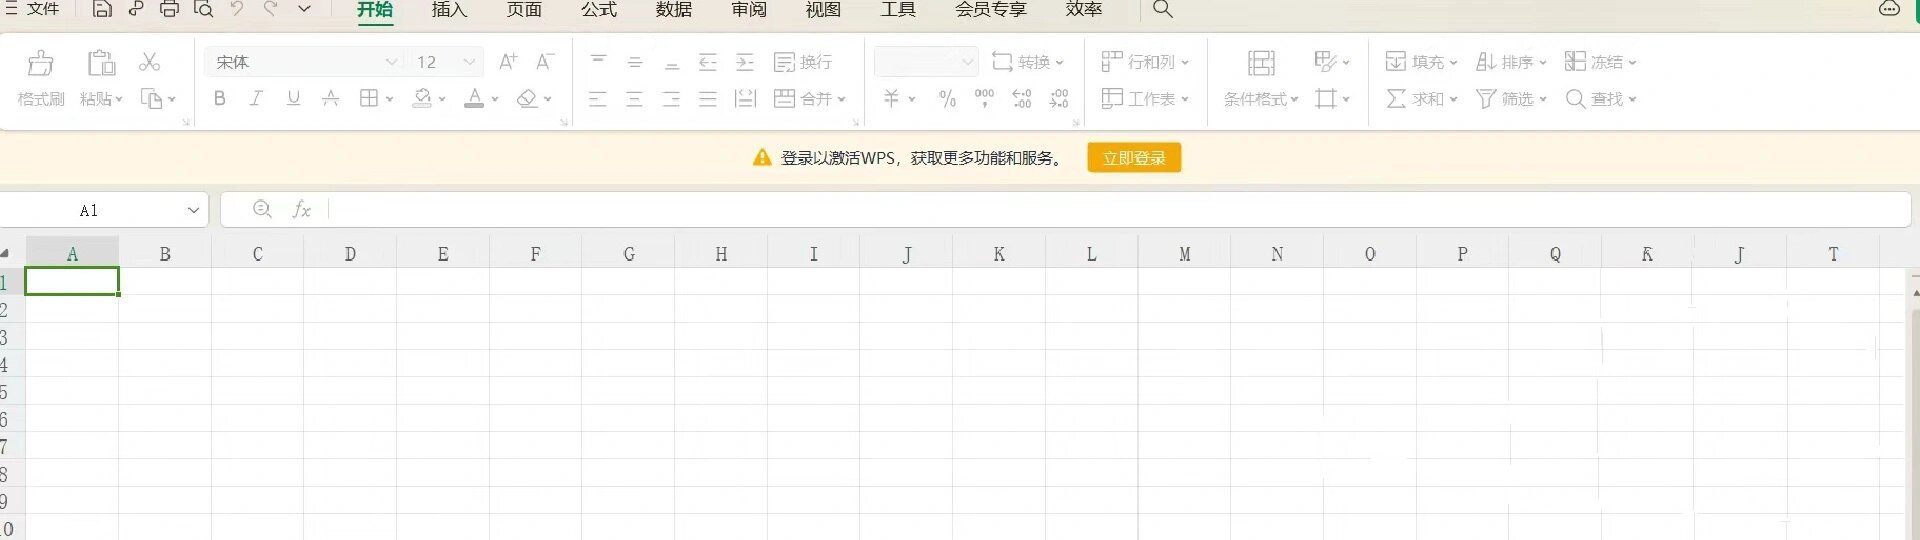Click Fill (填充) button
Image resolution: width=1920 pixels, height=540 pixels.
[1421, 62]
